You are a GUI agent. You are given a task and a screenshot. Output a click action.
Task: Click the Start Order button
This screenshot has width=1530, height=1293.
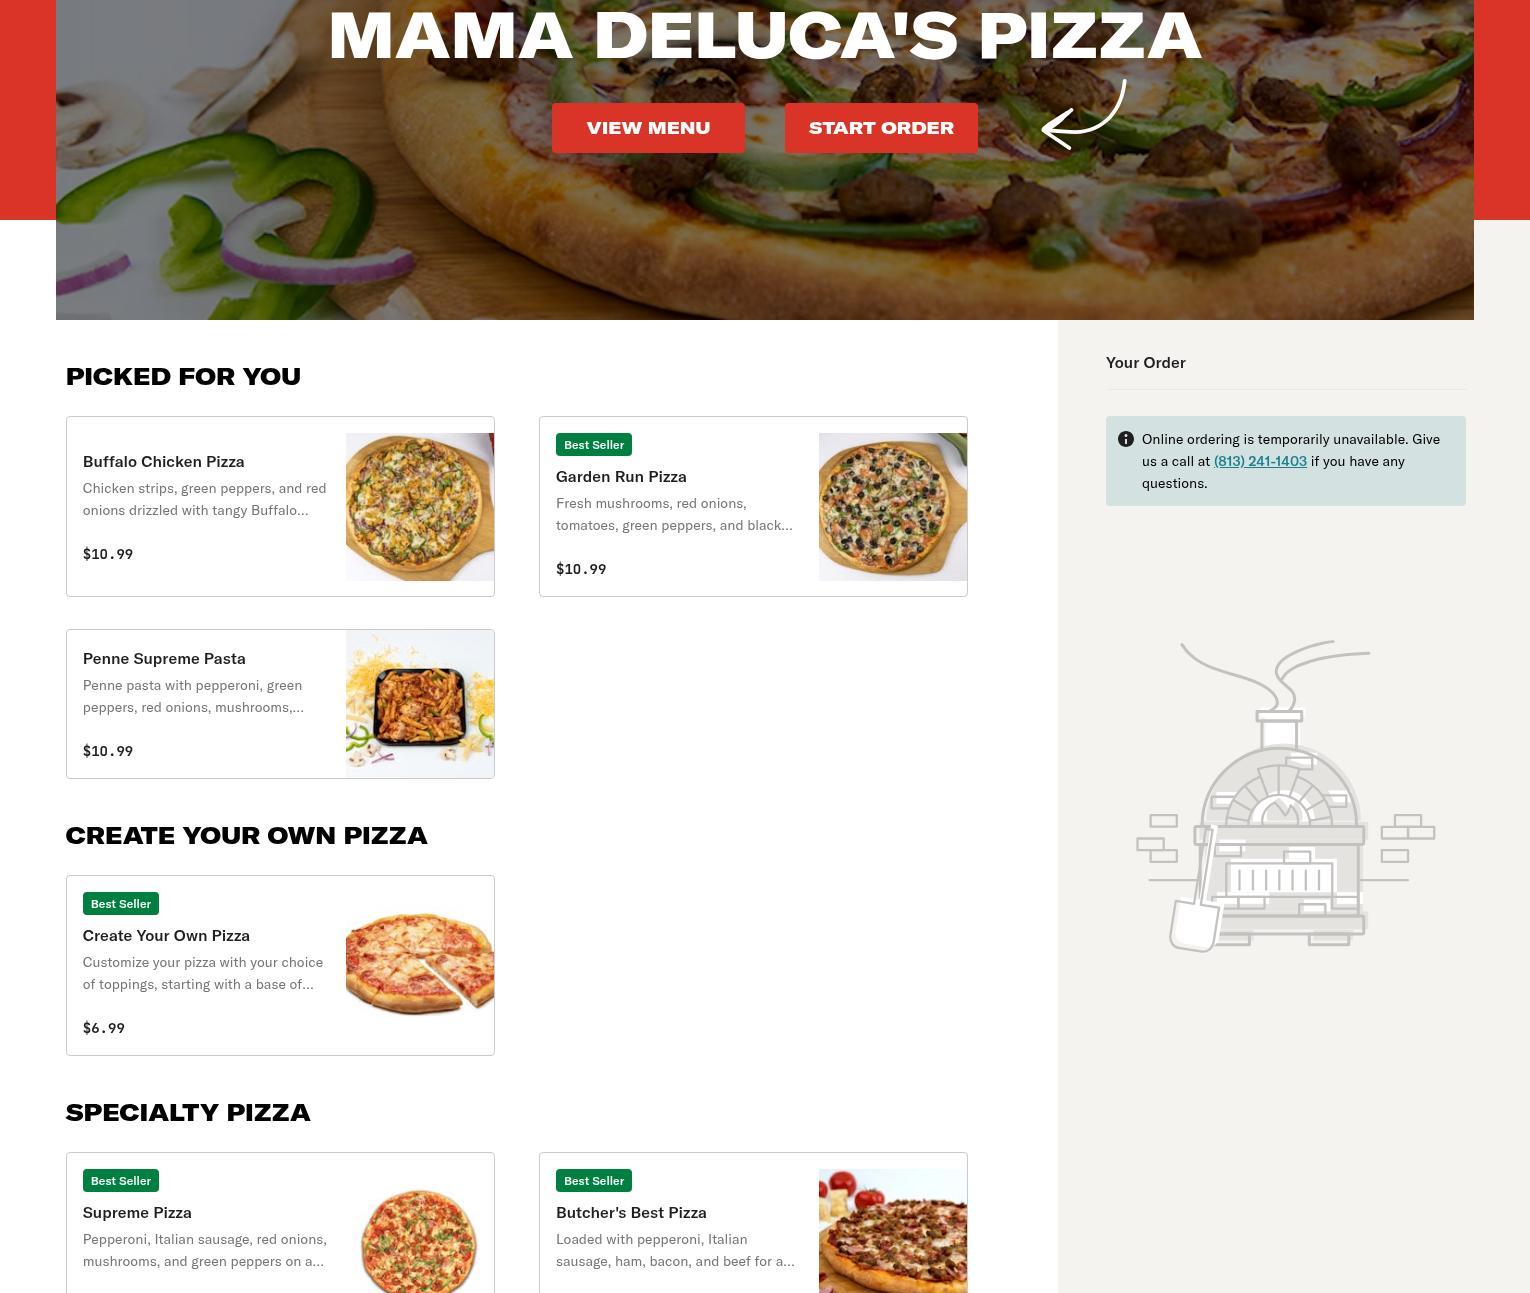pyautogui.click(x=881, y=128)
